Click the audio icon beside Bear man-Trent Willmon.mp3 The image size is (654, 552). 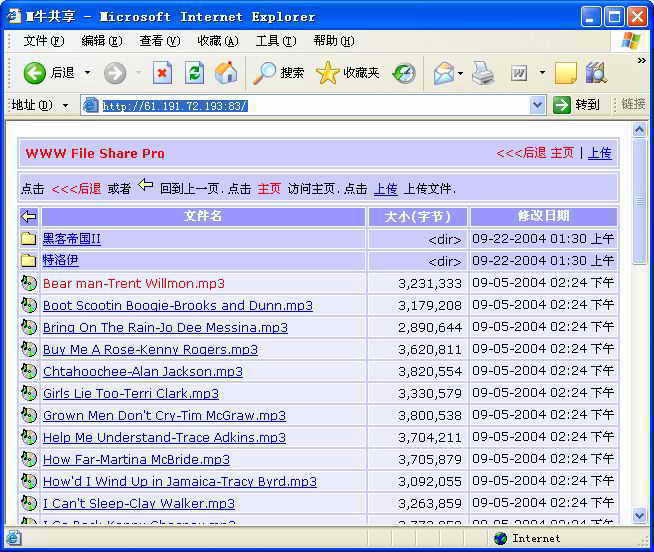[28, 283]
